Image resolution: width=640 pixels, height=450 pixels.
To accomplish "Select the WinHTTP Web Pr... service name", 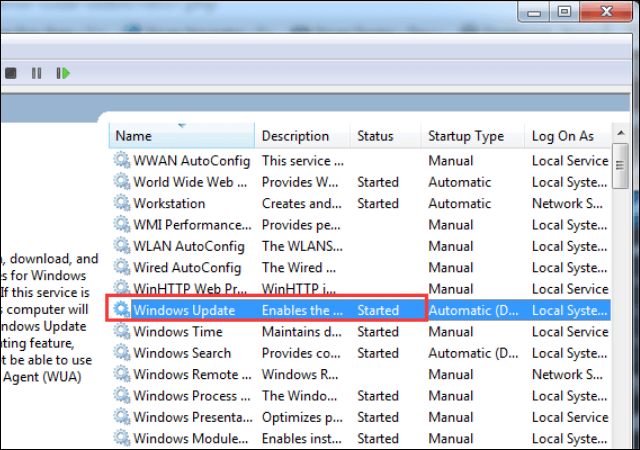I will tap(190, 289).
